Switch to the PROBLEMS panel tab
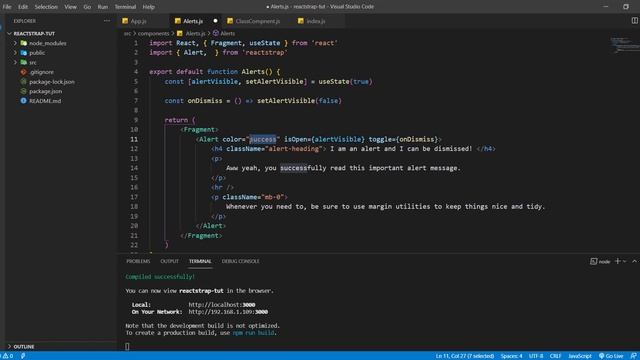The height and width of the screenshot is (360, 640). (138, 261)
